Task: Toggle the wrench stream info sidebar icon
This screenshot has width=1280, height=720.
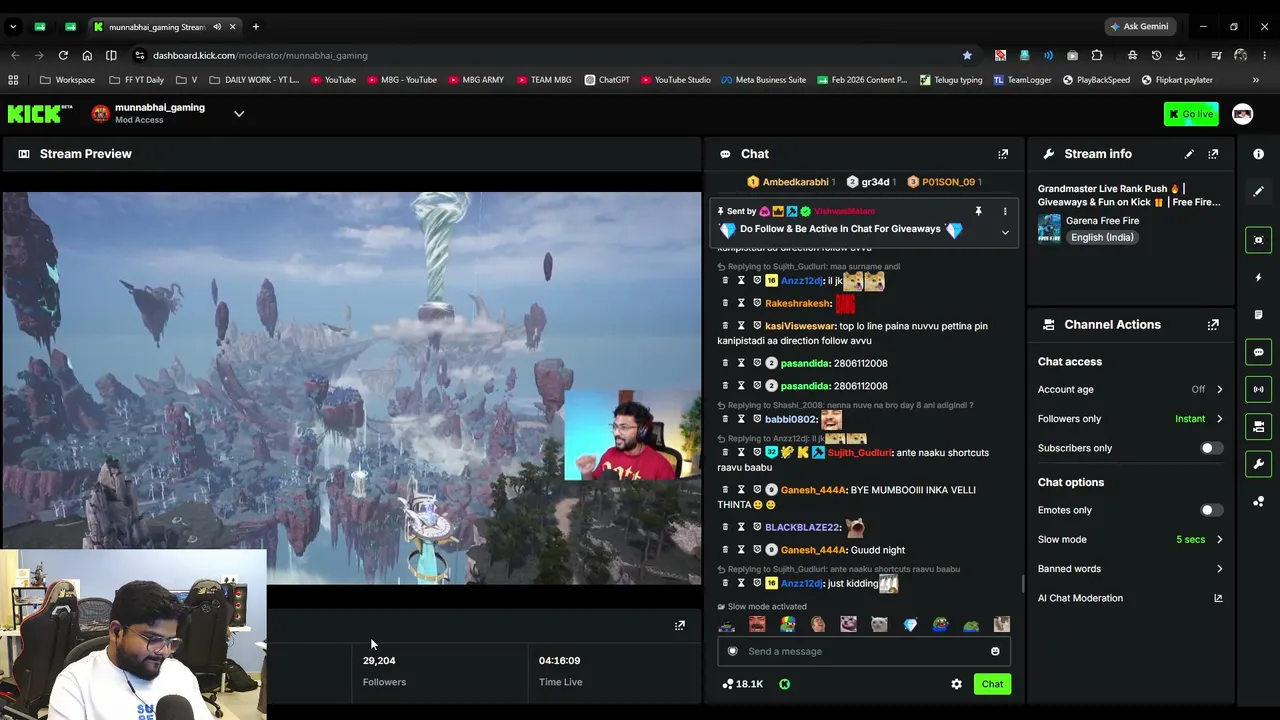Action: point(1259,464)
